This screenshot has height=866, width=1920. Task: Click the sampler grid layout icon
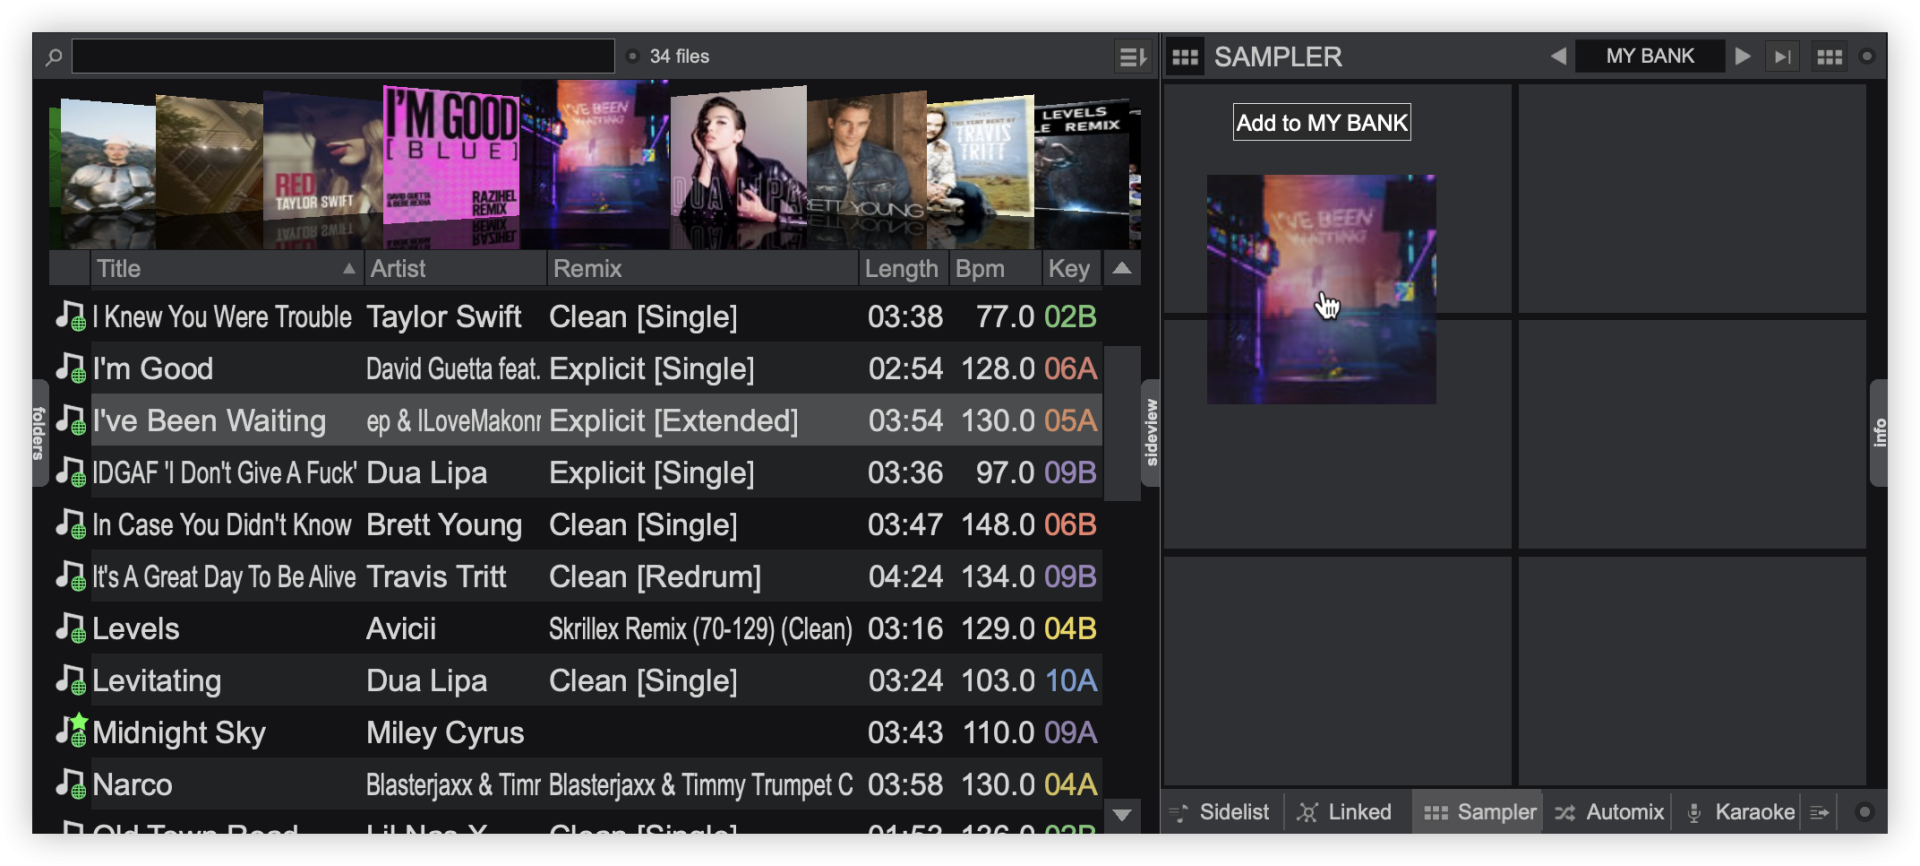pyautogui.click(x=1829, y=57)
